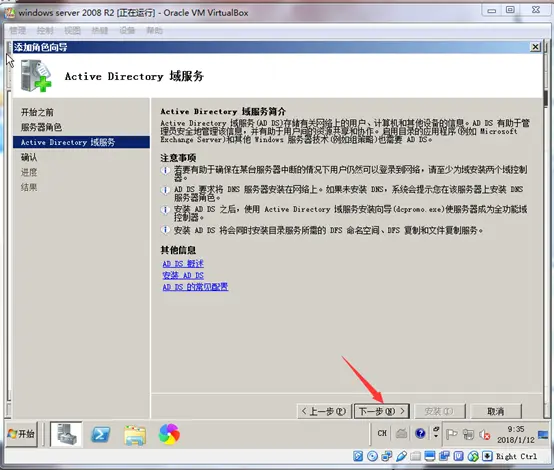Open the 热键 menu in VirtualBox
Viewport: 554px width, 470px height.
tap(100, 31)
